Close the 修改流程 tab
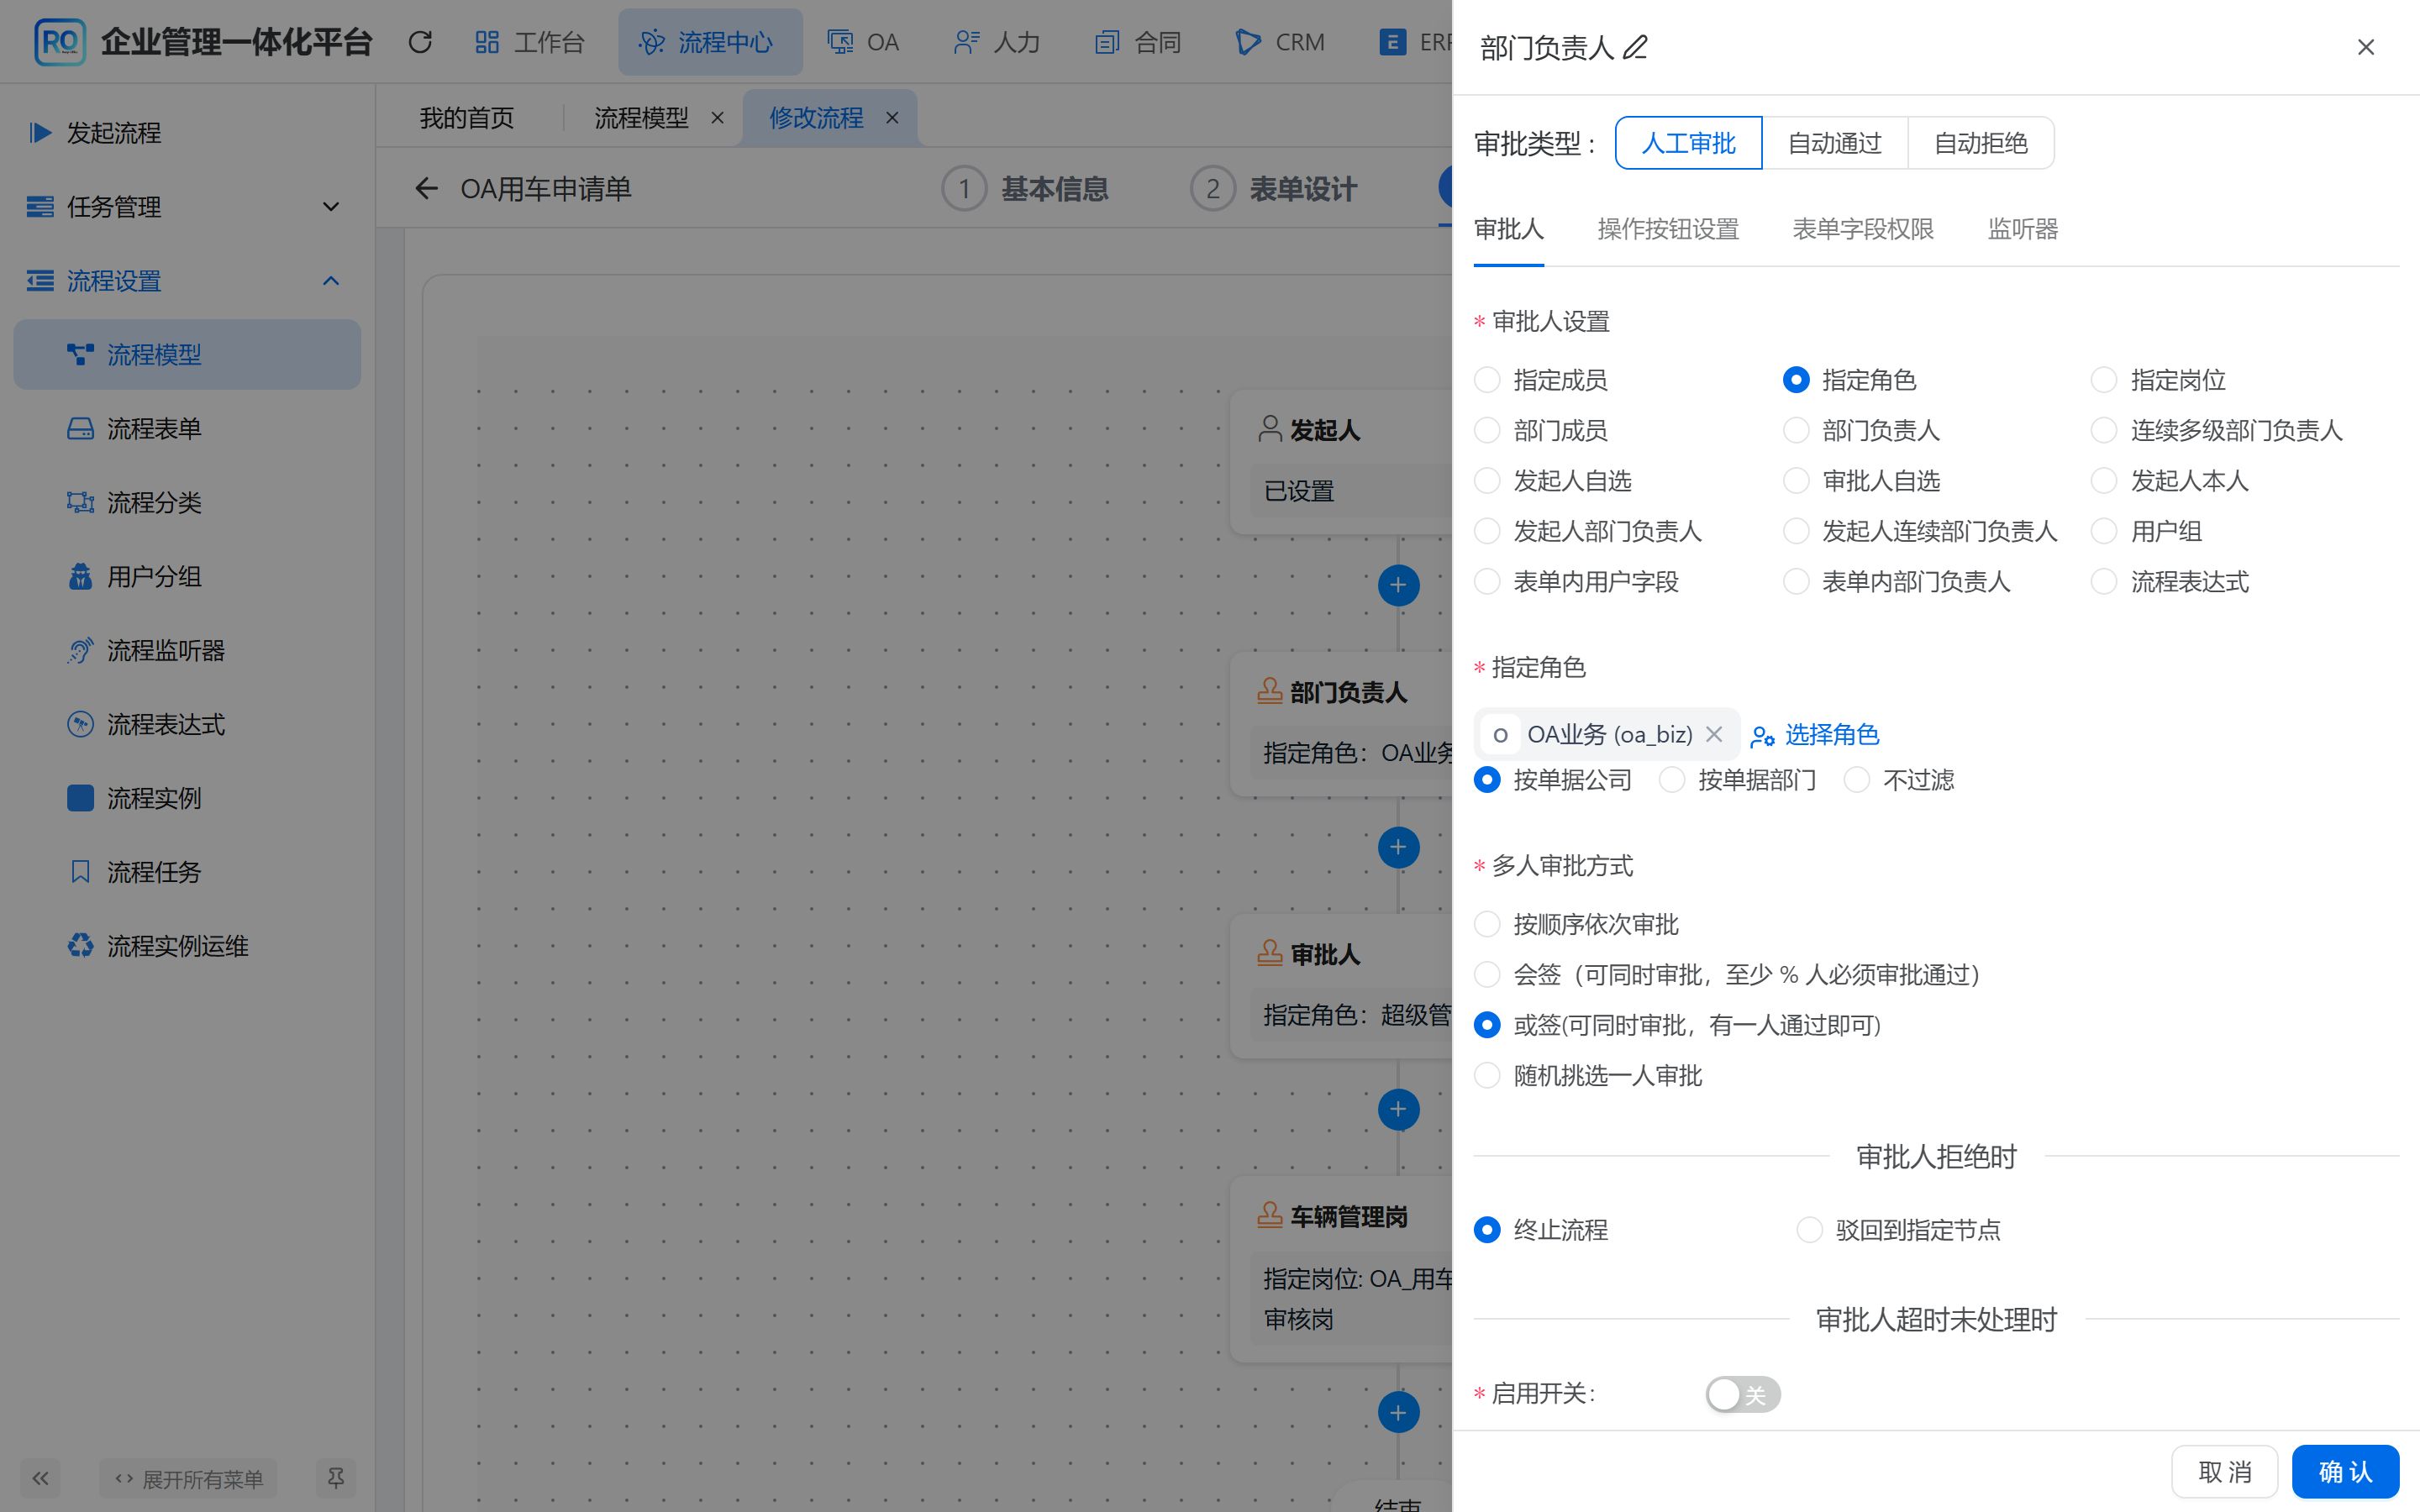 (892, 118)
